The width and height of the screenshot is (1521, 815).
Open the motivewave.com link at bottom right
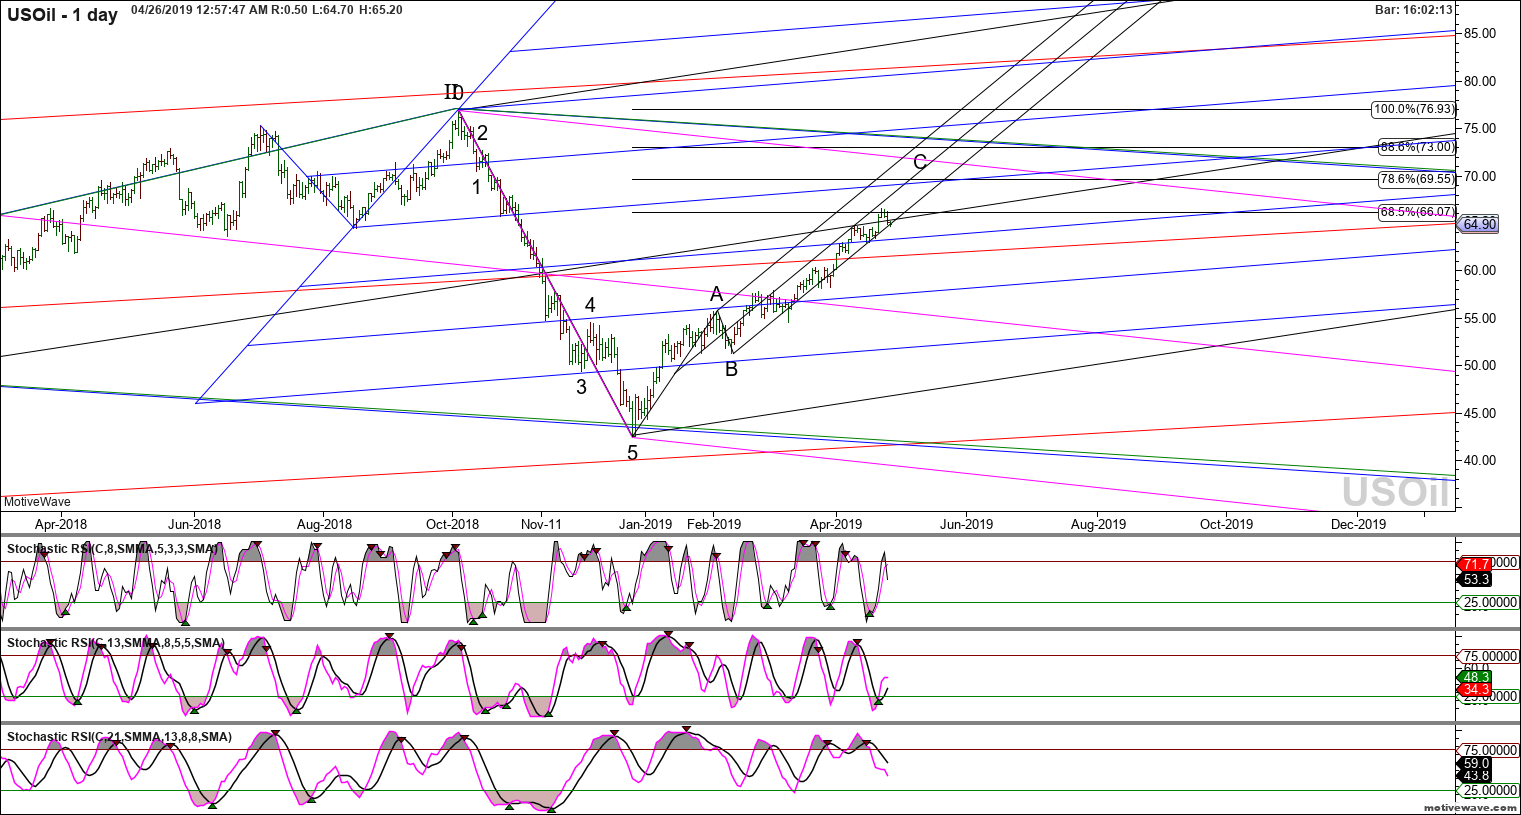(x=1470, y=806)
